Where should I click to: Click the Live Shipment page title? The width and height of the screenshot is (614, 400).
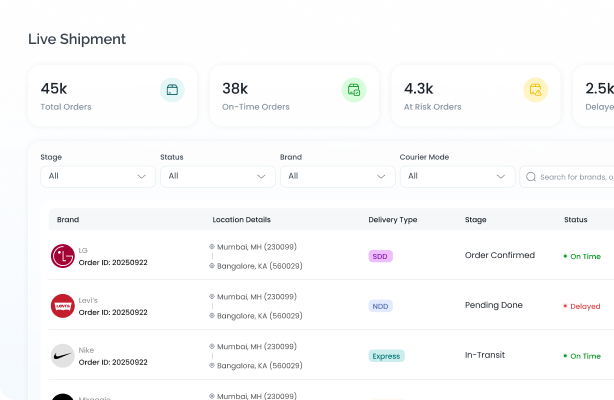click(77, 39)
